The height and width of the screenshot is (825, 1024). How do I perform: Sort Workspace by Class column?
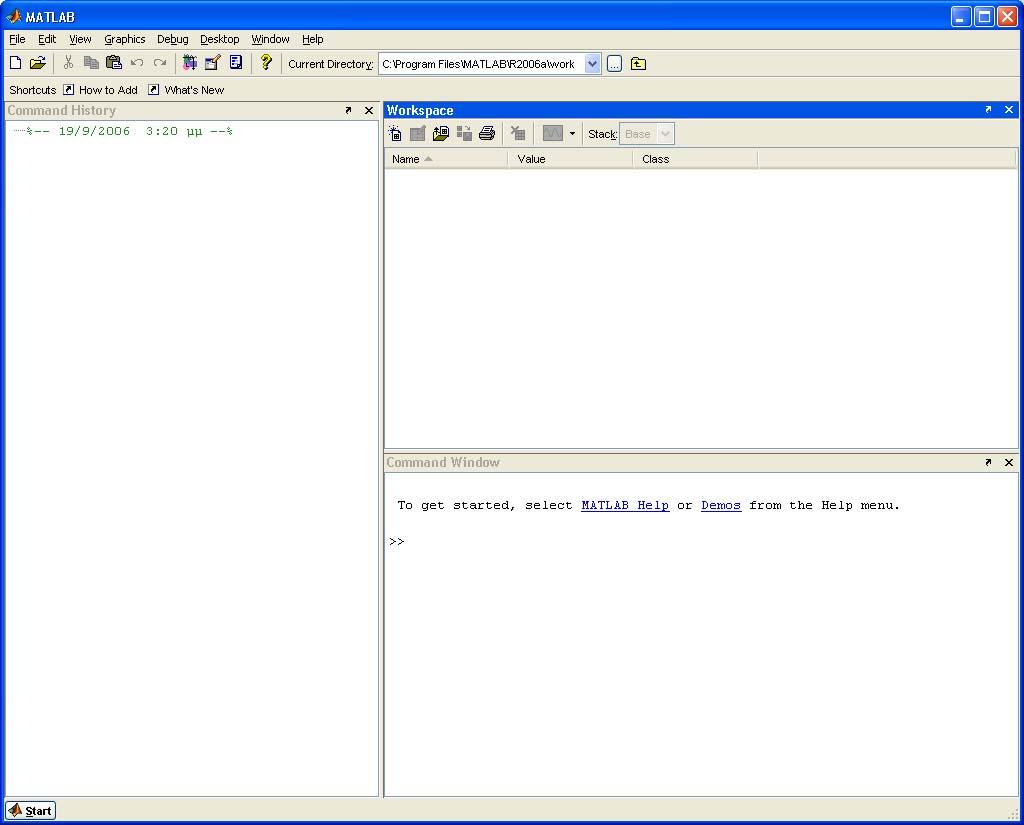pos(695,159)
